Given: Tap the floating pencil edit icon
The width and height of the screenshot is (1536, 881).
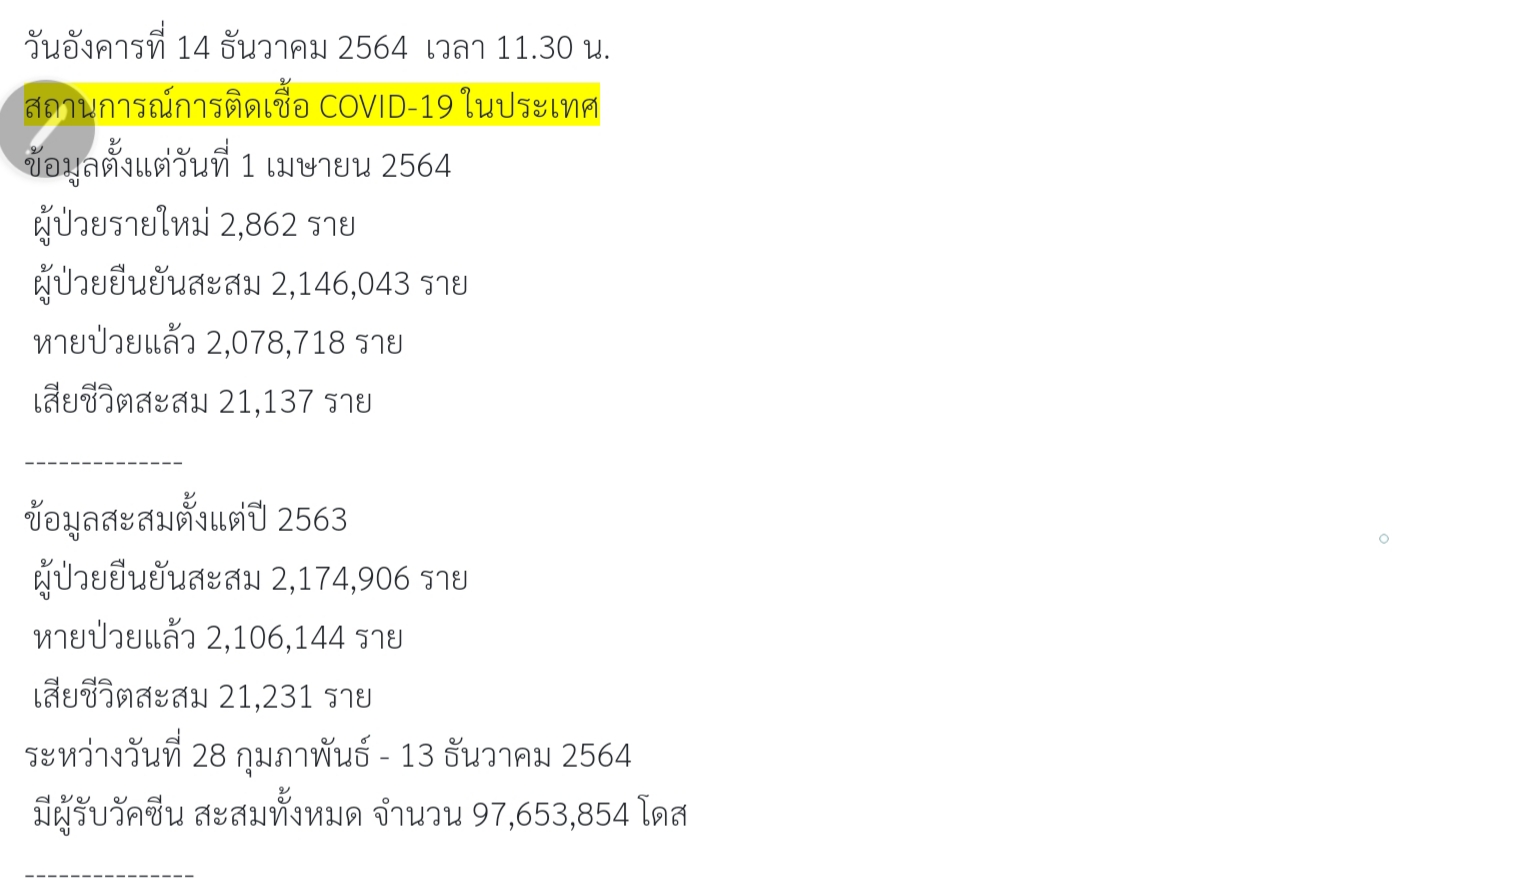Looking at the screenshot, I should (47, 128).
